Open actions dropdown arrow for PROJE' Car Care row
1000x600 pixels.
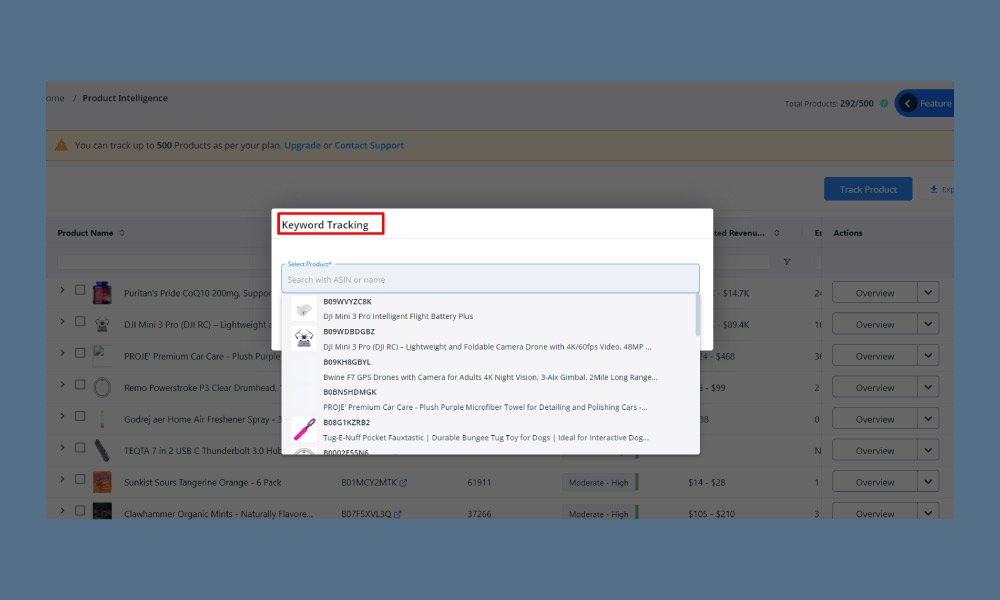tap(928, 355)
